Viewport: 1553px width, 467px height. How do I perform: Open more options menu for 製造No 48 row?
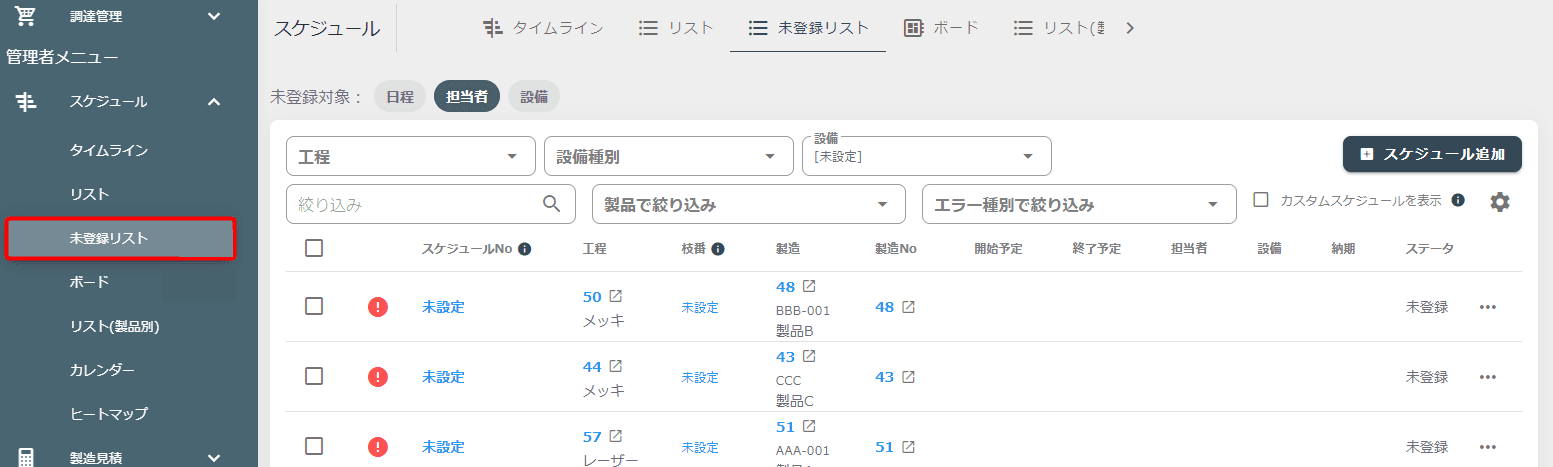[x=1487, y=307]
